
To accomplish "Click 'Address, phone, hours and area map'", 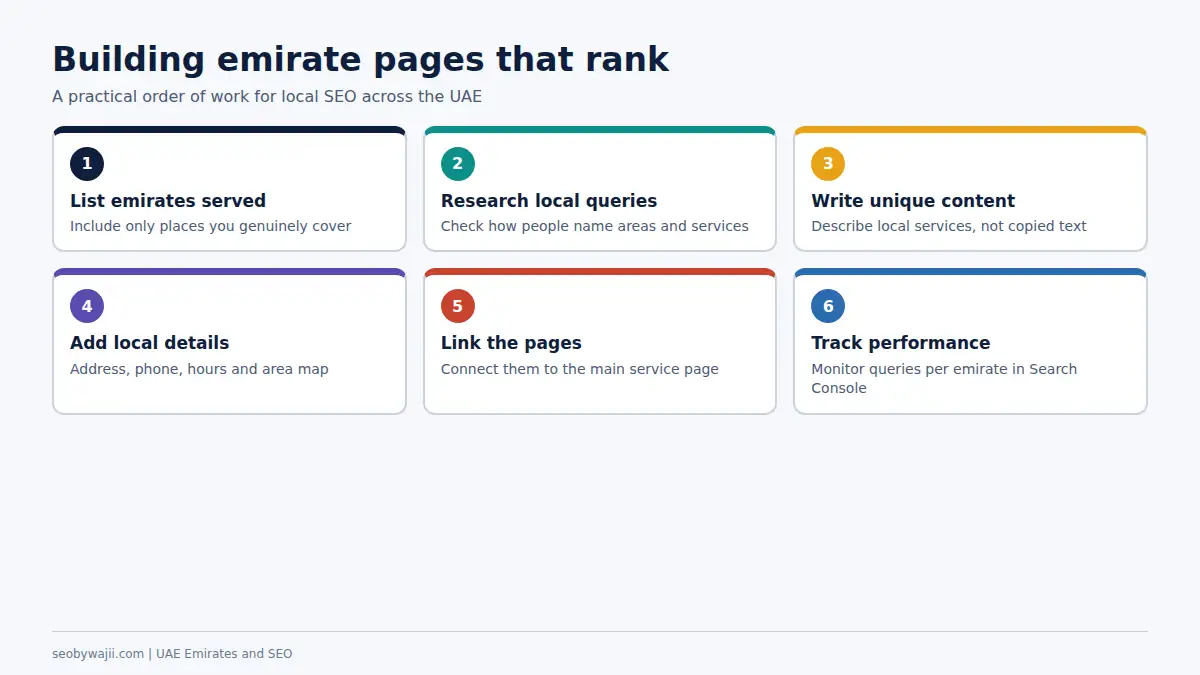I will 199,369.
